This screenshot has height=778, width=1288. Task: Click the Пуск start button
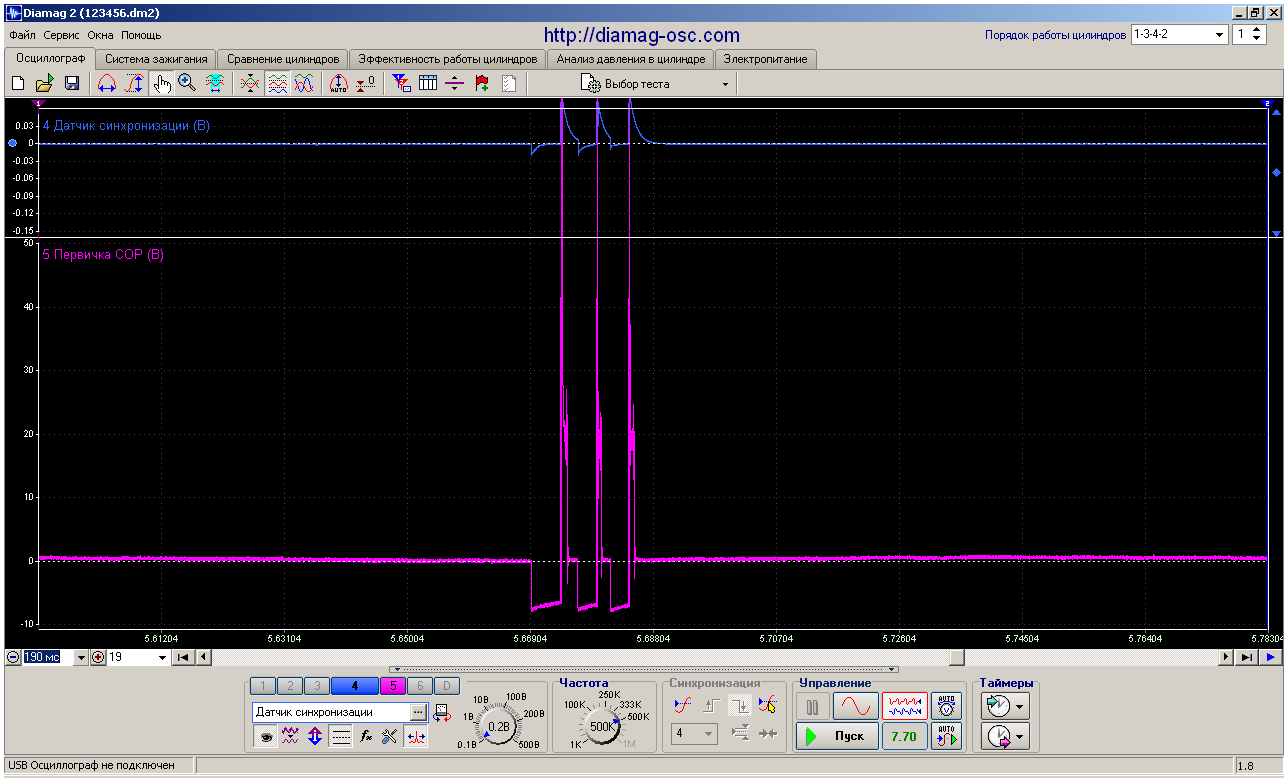(838, 737)
